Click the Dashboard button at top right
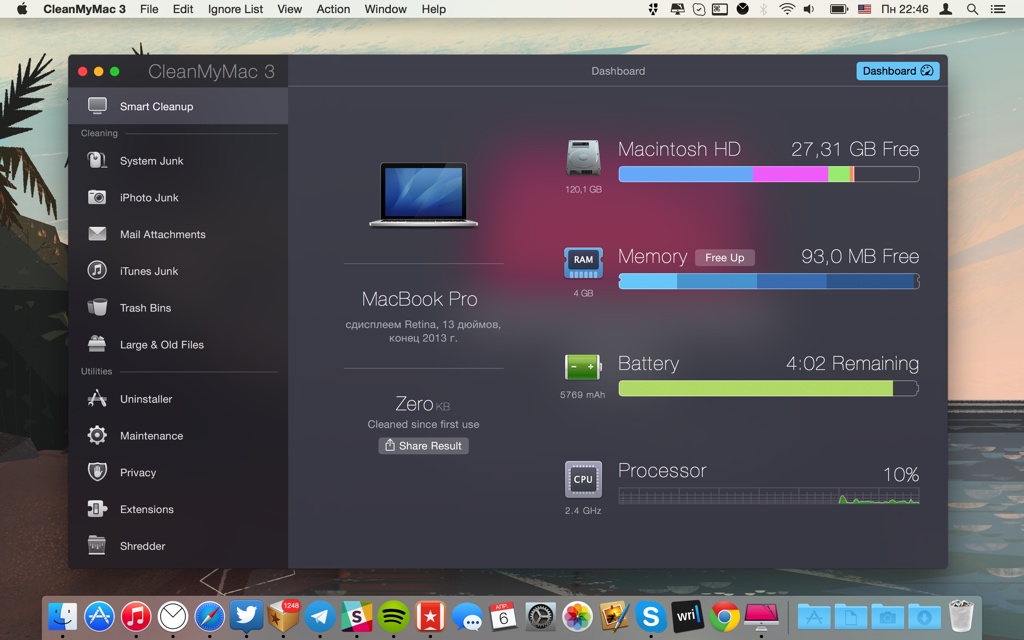Image resolution: width=1024 pixels, height=640 pixels. tap(898, 71)
